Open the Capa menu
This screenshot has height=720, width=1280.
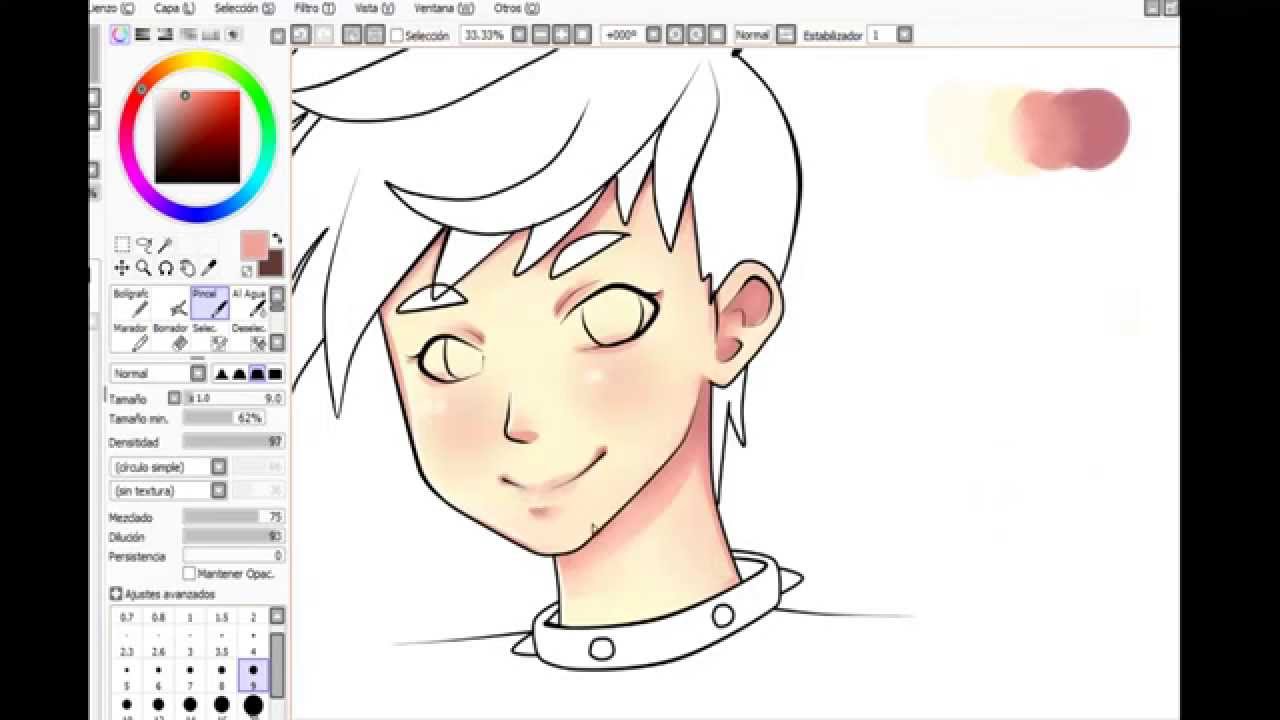pos(174,8)
